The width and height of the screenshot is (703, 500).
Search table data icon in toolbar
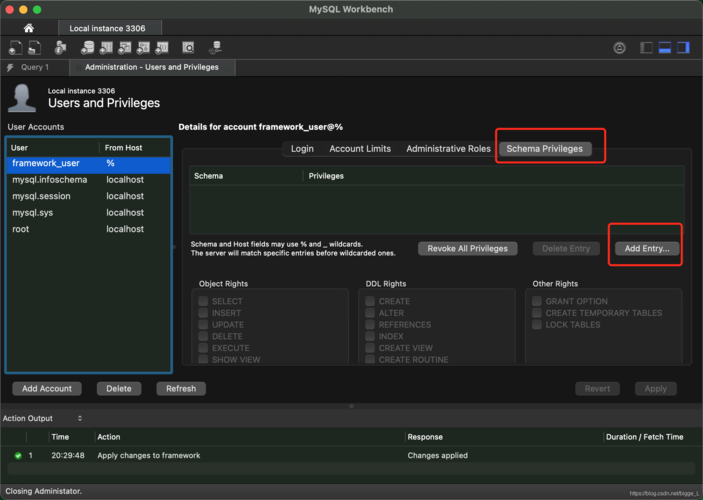(x=188, y=48)
